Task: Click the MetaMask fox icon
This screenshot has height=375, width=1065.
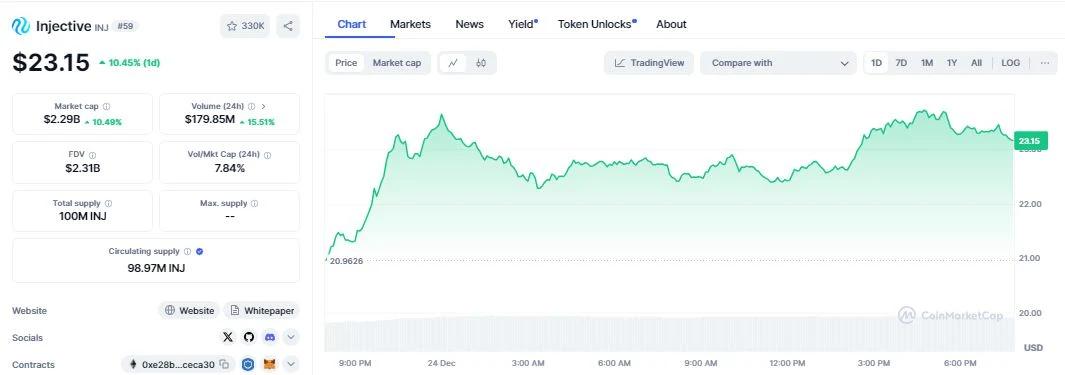Action: (270, 365)
